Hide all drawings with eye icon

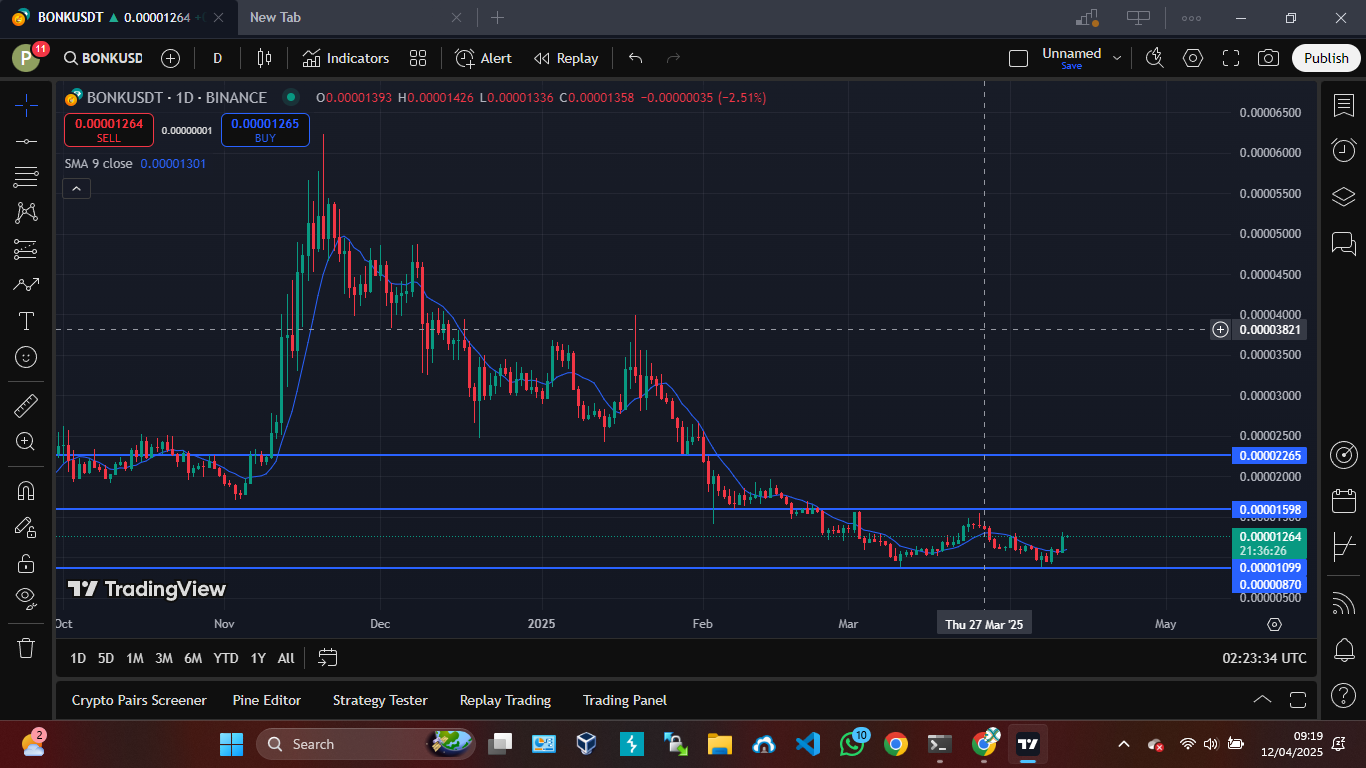26,599
